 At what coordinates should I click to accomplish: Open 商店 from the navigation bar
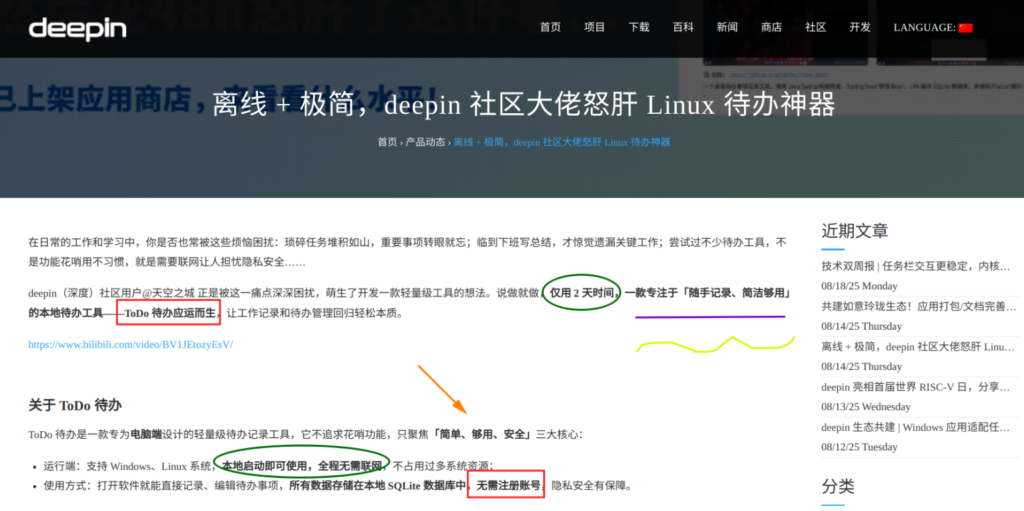771,28
